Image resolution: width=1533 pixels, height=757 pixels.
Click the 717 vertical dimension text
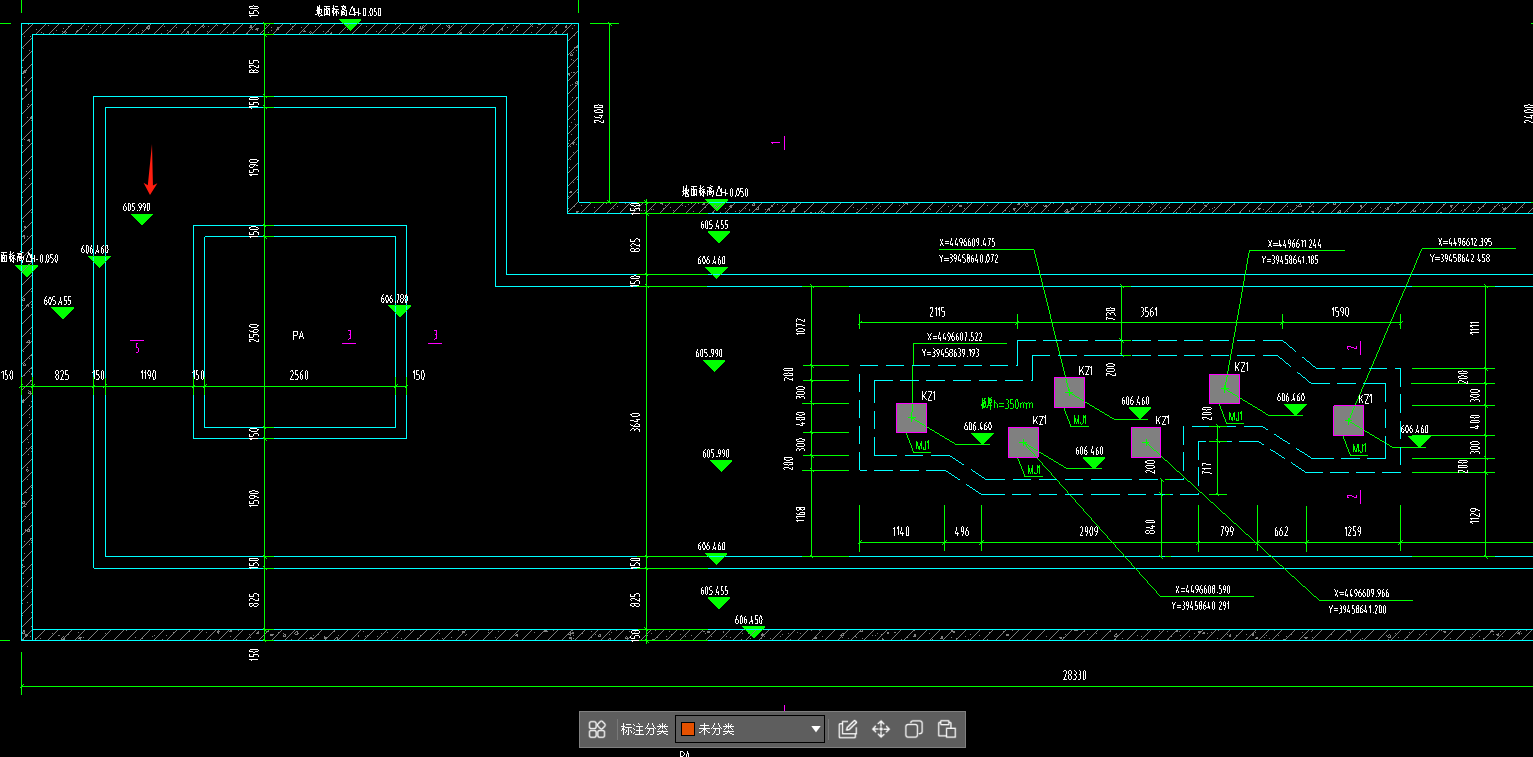[x=1207, y=469]
